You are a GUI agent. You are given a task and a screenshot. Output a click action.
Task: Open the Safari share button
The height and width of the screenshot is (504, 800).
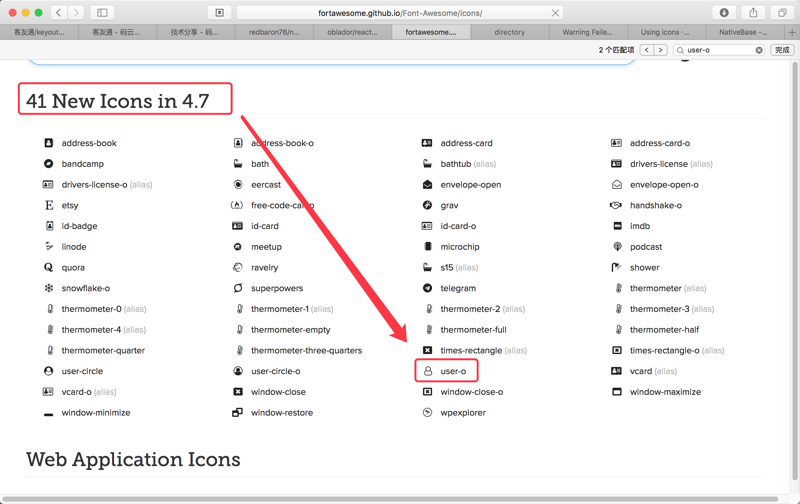[753, 13]
